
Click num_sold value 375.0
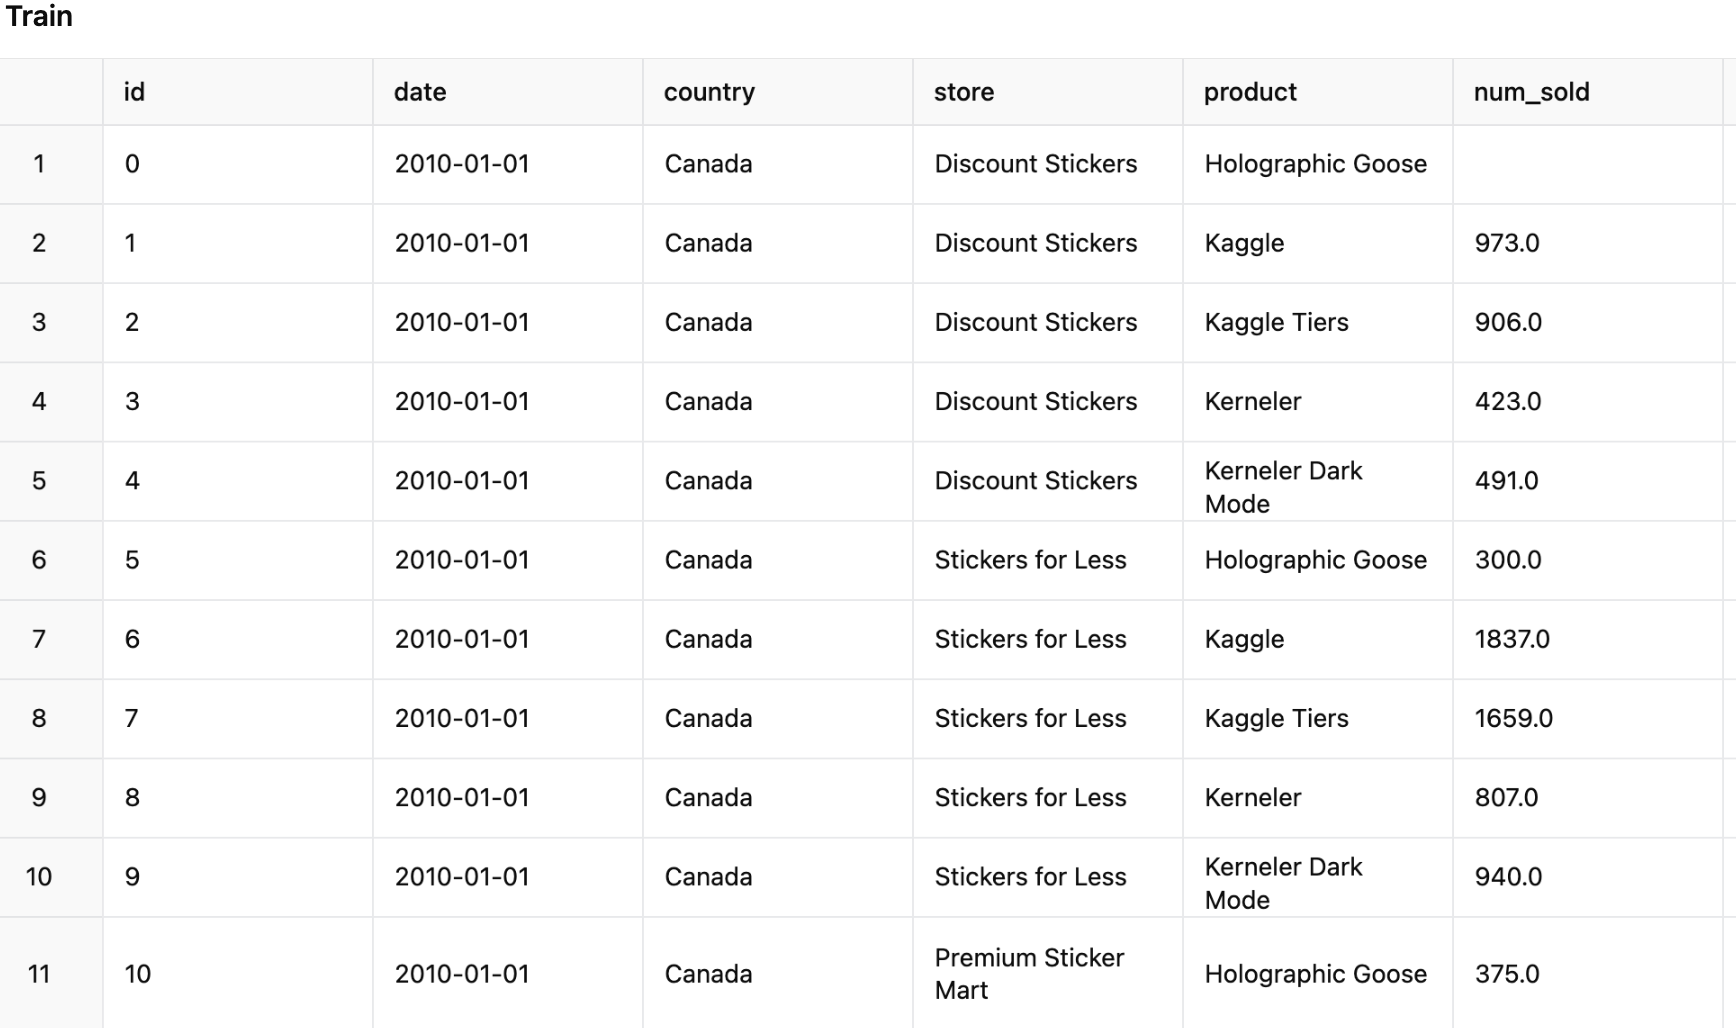pos(1507,974)
